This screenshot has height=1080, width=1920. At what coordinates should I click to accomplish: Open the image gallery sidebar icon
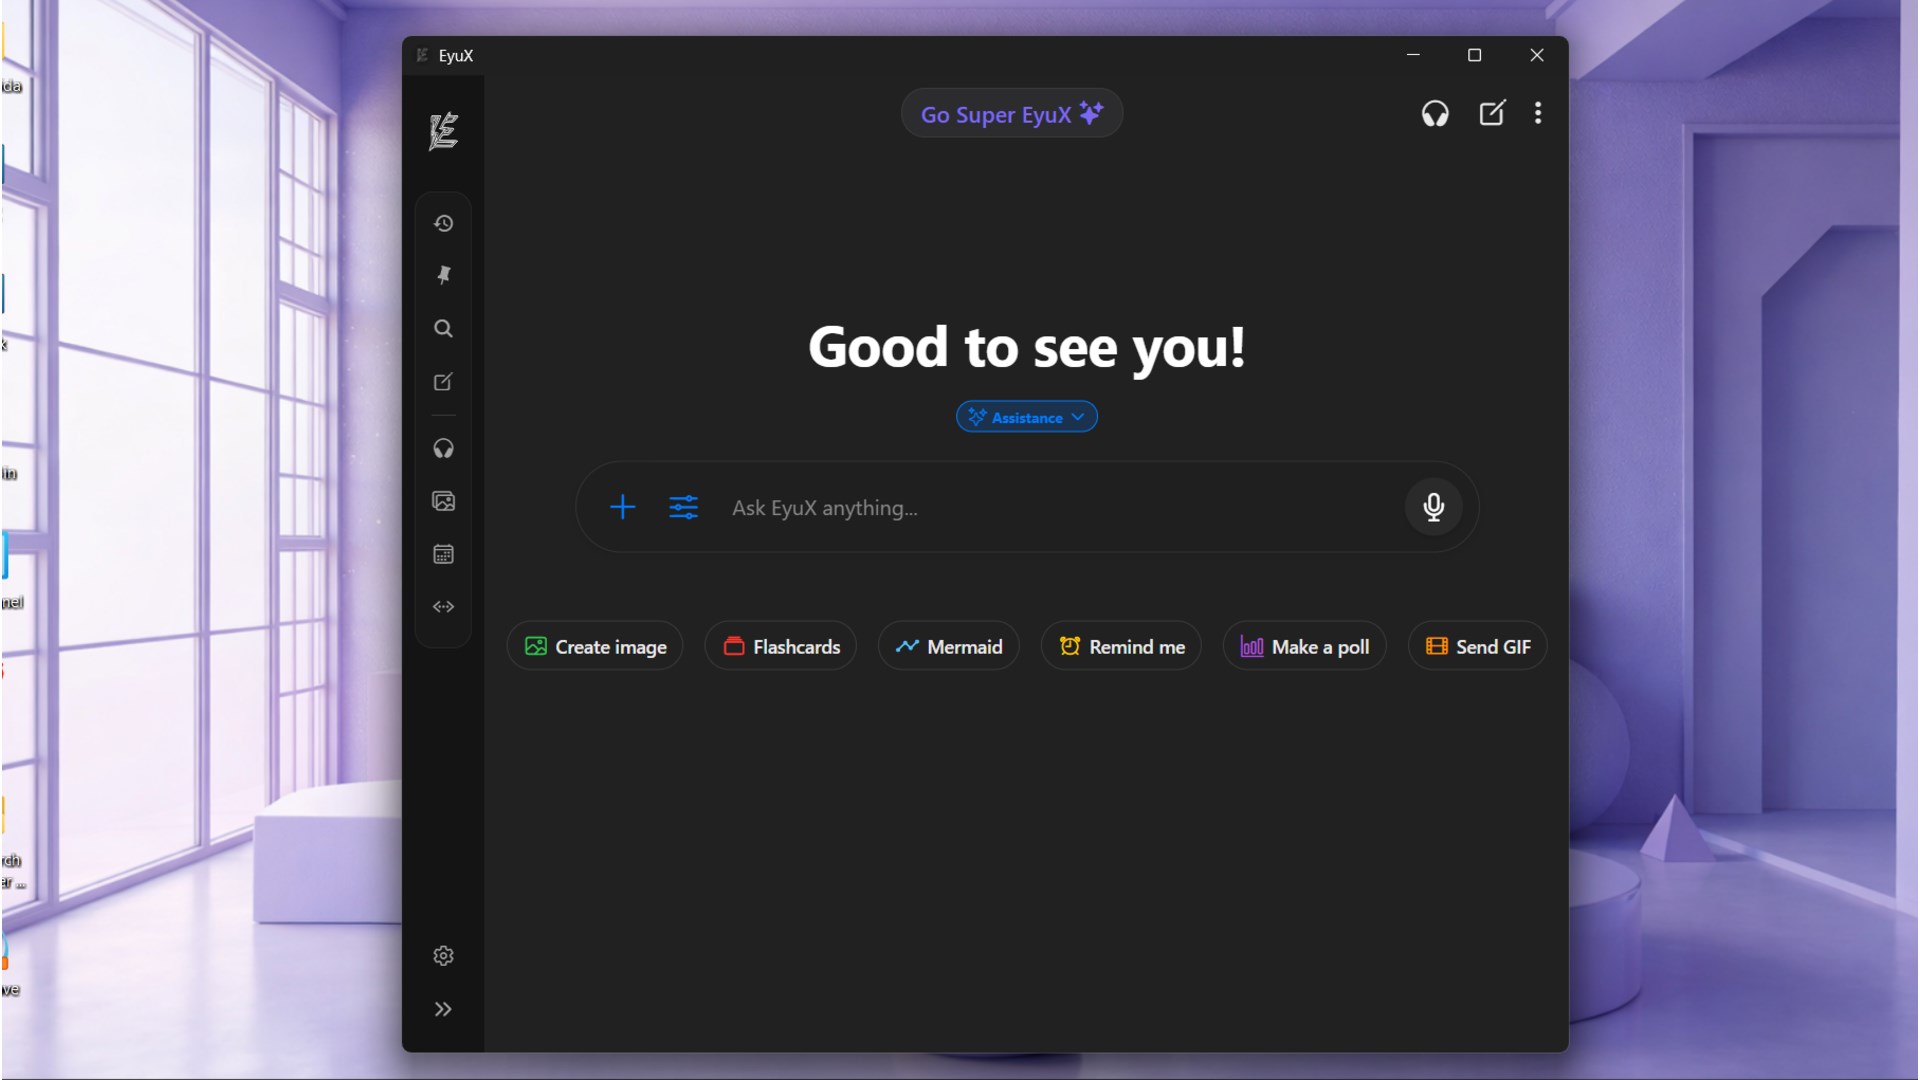[x=443, y=501]
